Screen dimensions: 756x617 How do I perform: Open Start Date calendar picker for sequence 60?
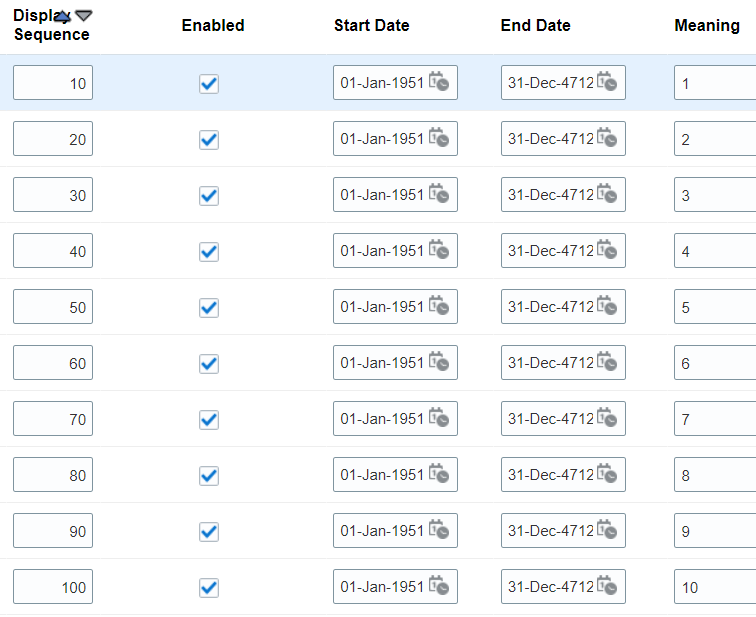(439, 362)
